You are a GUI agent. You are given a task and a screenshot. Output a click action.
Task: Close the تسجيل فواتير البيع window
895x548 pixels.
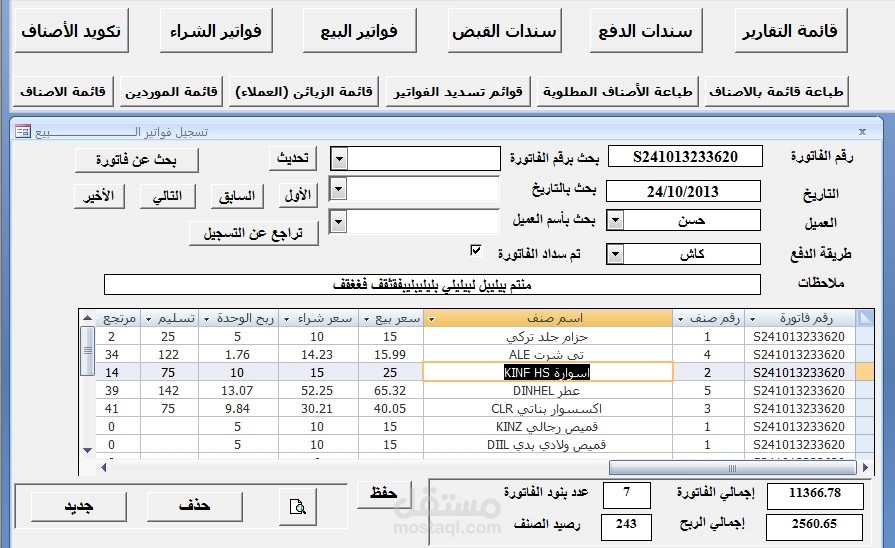862,132
